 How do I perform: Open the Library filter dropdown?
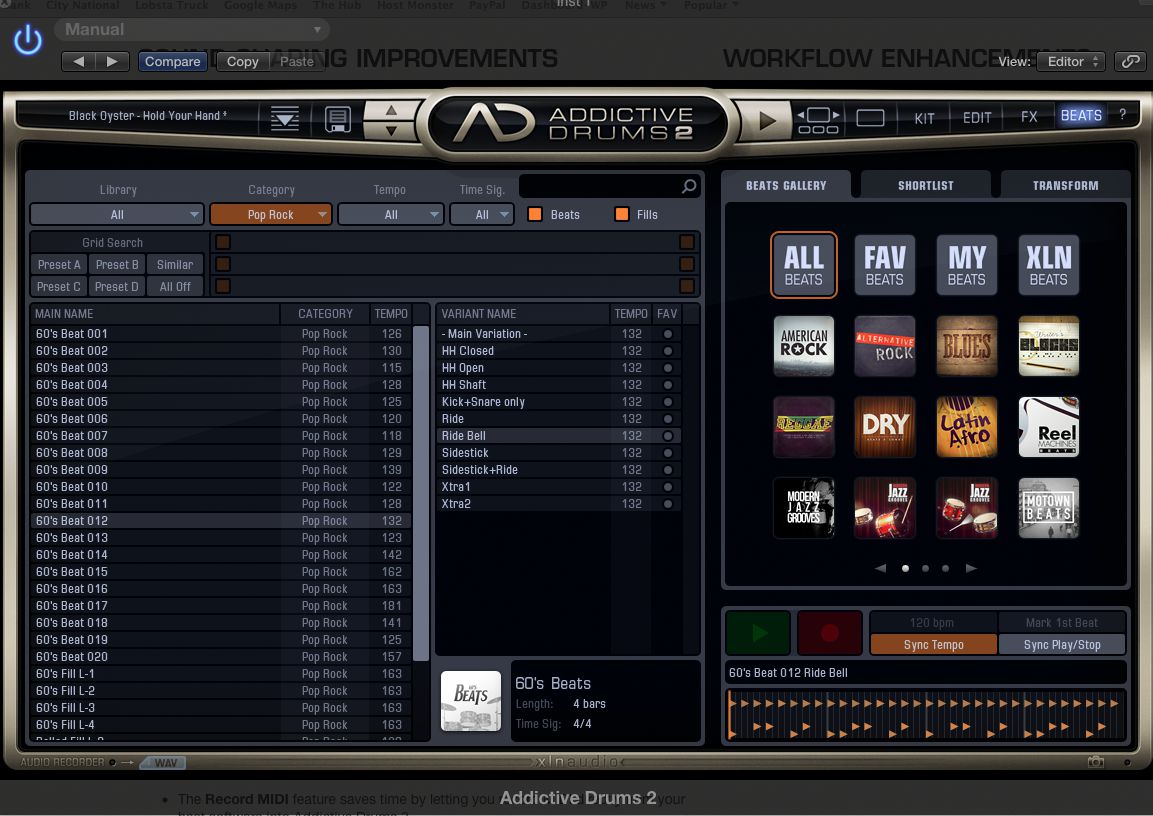[117, 215]
